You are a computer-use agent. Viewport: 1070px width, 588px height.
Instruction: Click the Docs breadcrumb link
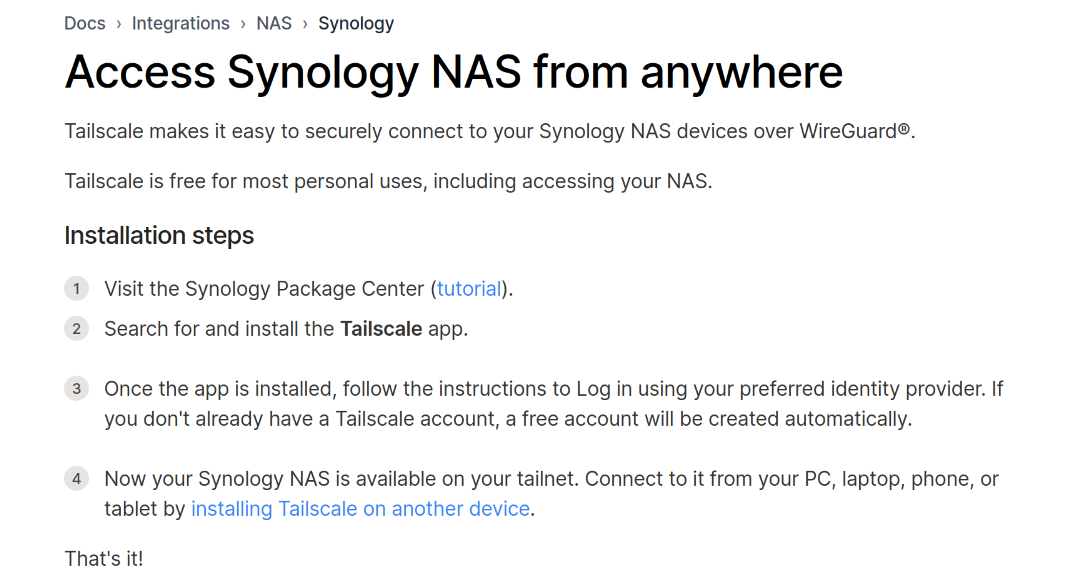point(85,23)
